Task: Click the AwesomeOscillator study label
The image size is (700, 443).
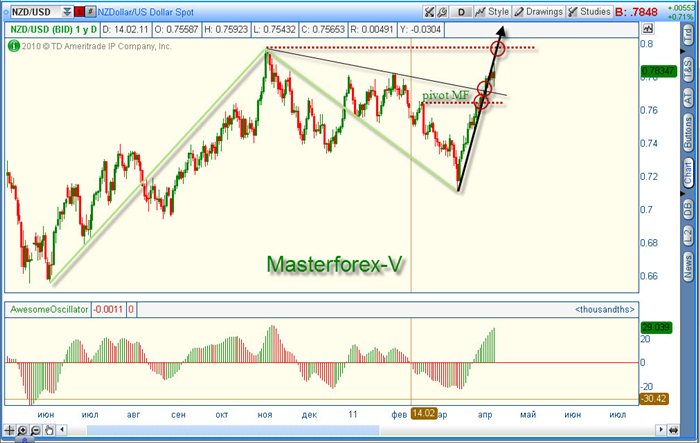Action: pyautogui.click(x=49, y=309)
